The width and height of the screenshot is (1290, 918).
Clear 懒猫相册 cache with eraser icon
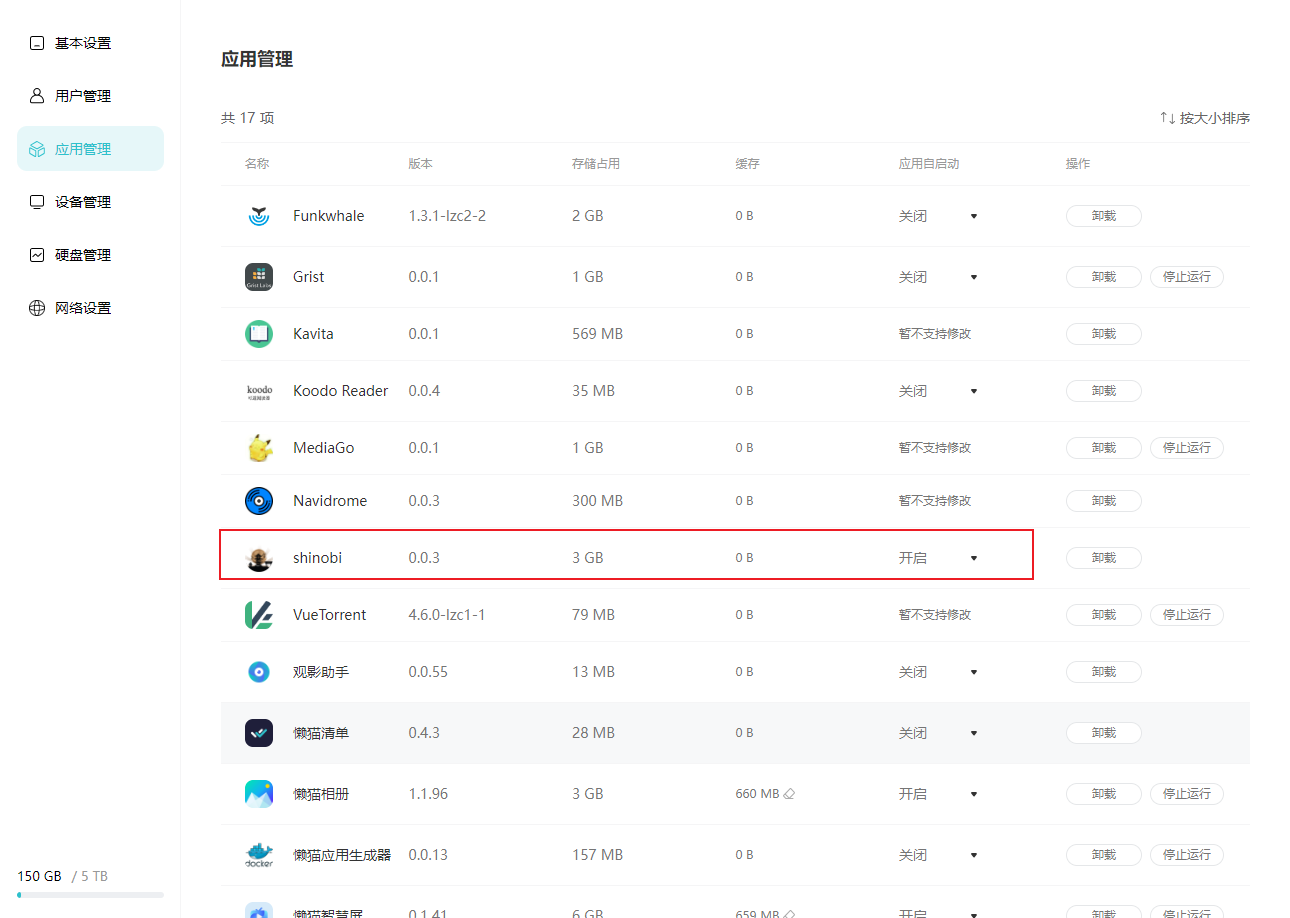tap(789, 794)
